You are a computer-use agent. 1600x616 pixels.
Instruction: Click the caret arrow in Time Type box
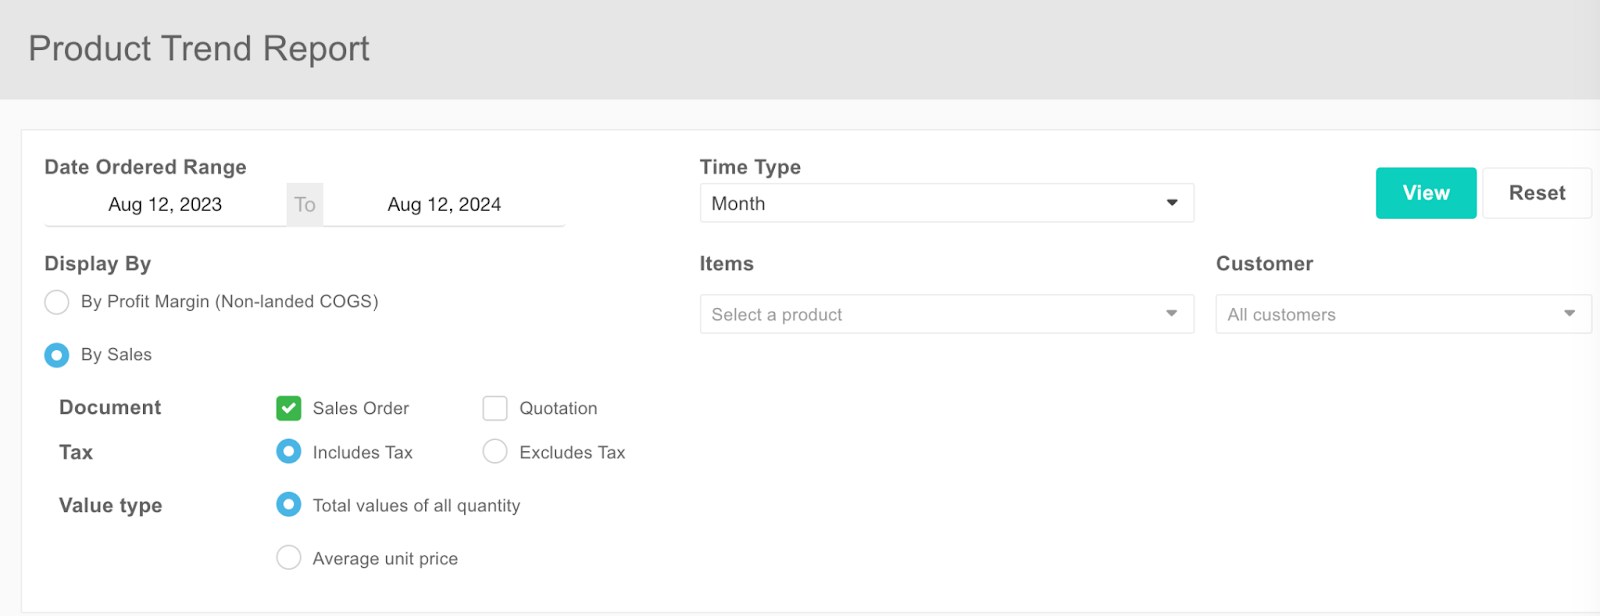1172,203
